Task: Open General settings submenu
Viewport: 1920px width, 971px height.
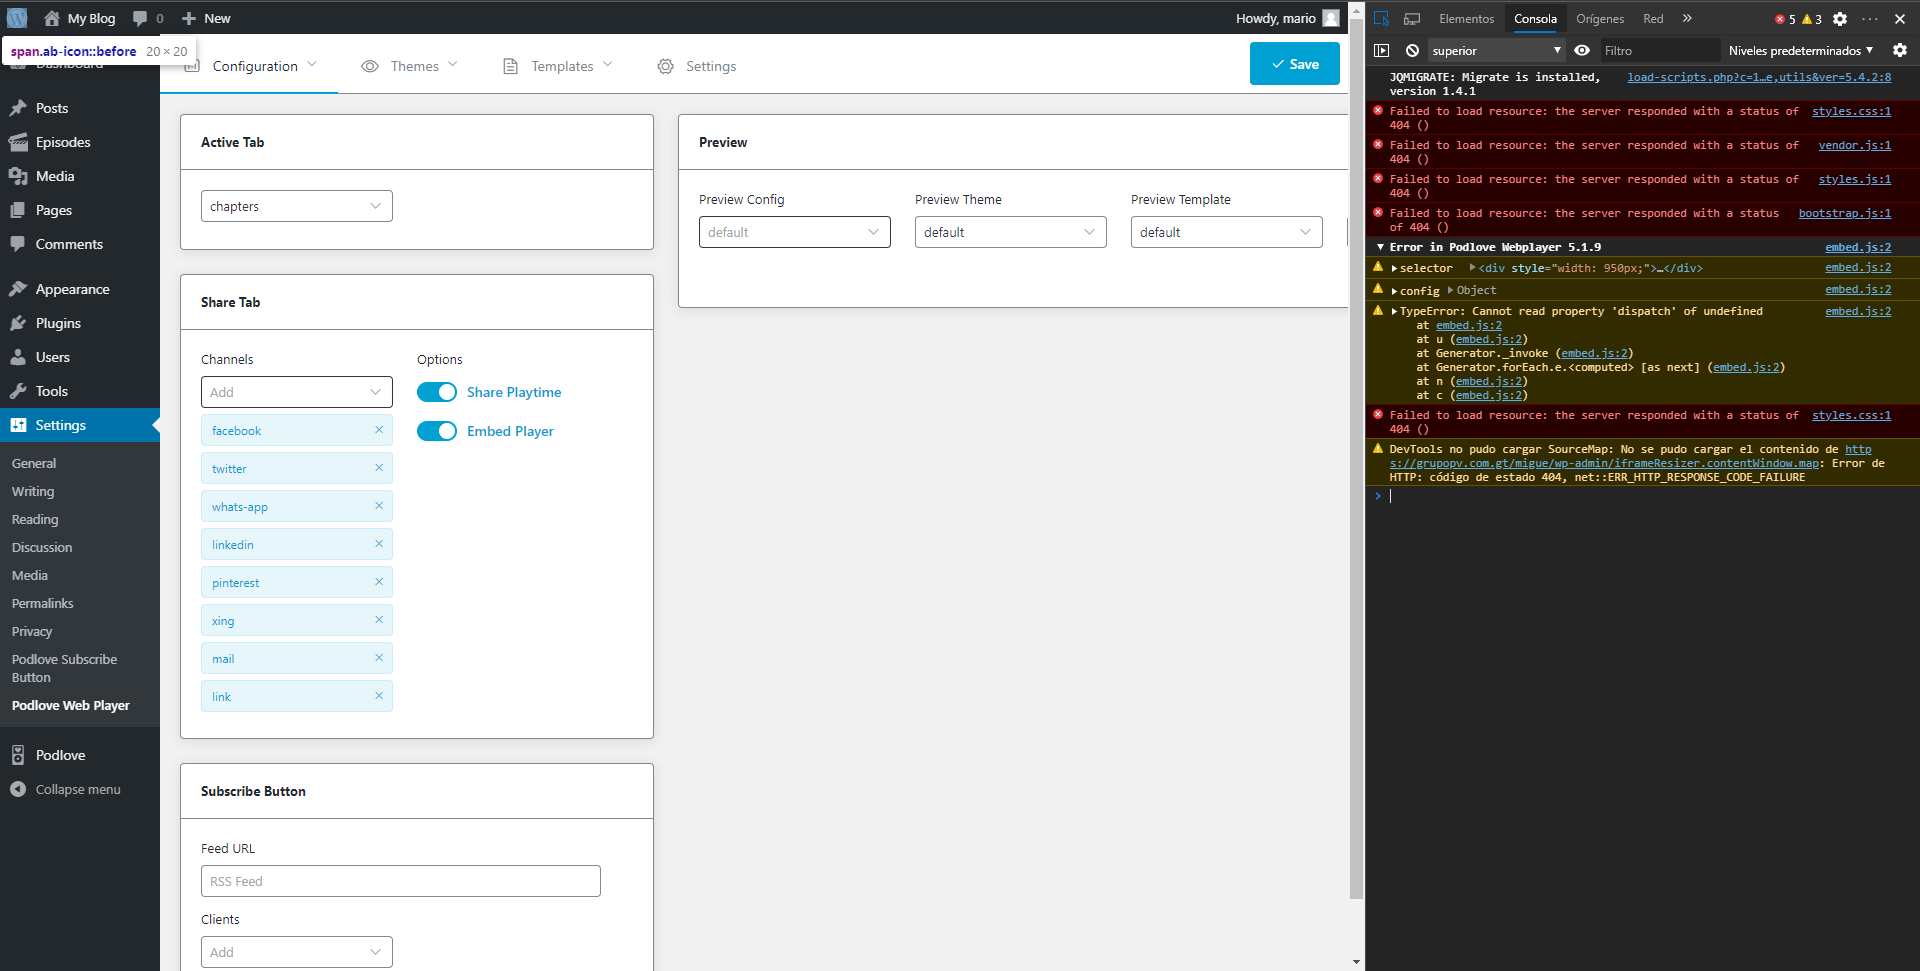Action: (x=34, y=463)
